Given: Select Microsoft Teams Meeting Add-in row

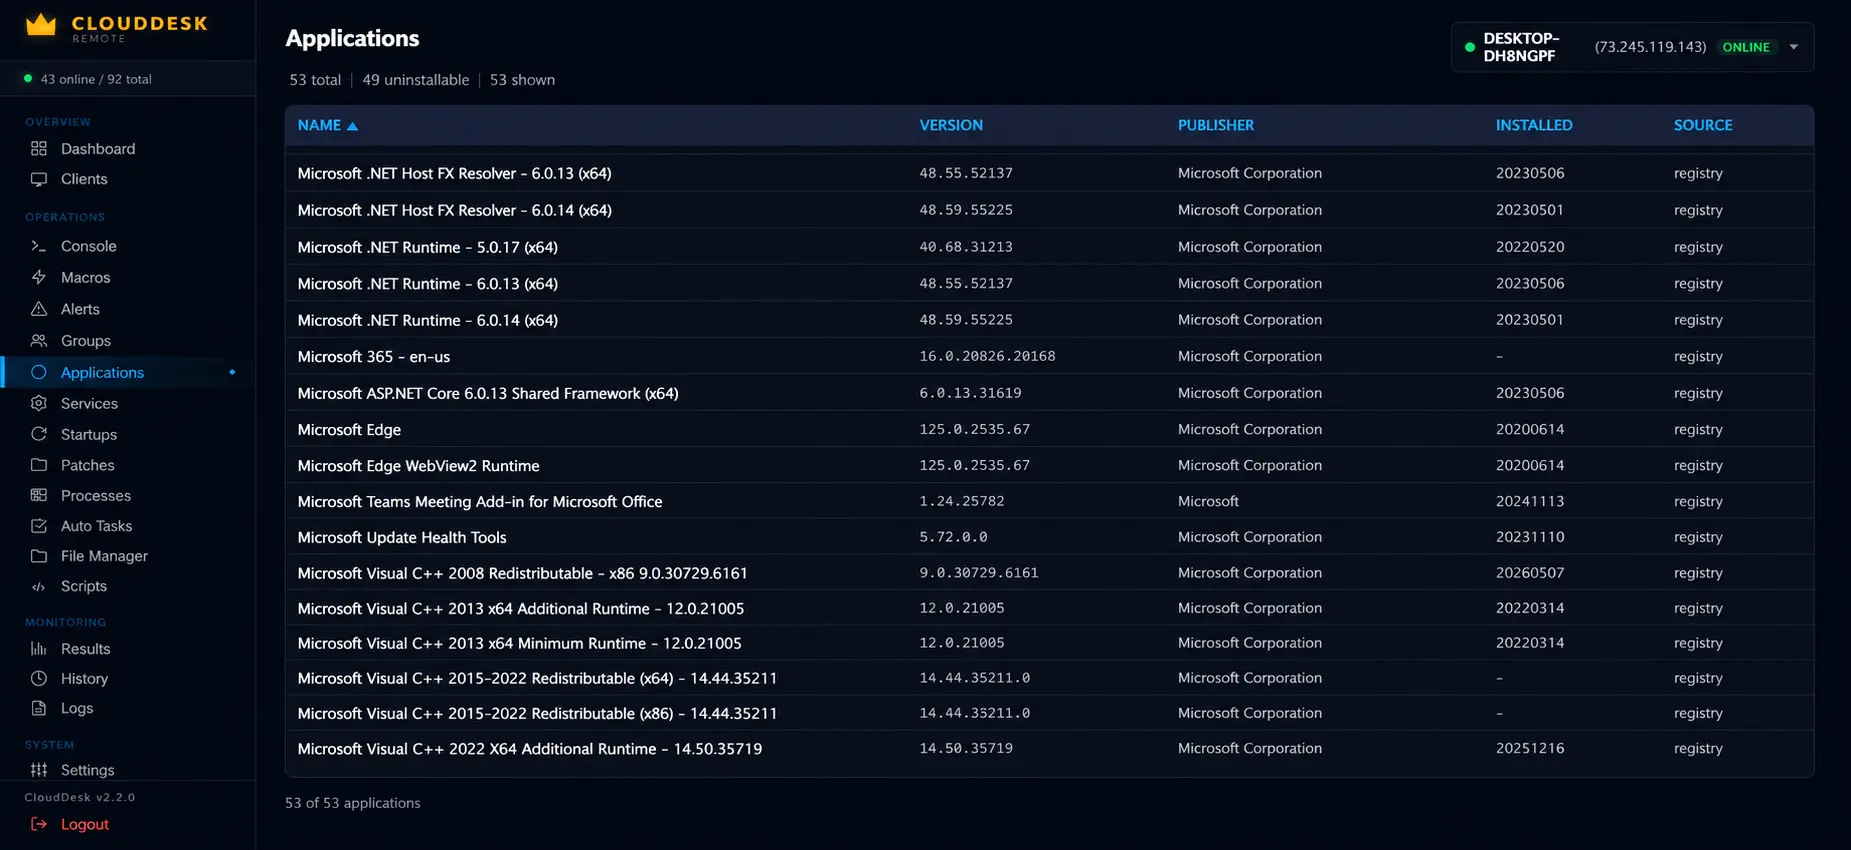Looking at the screenshot, I should pyautogui.click(x=1049, y=501).
